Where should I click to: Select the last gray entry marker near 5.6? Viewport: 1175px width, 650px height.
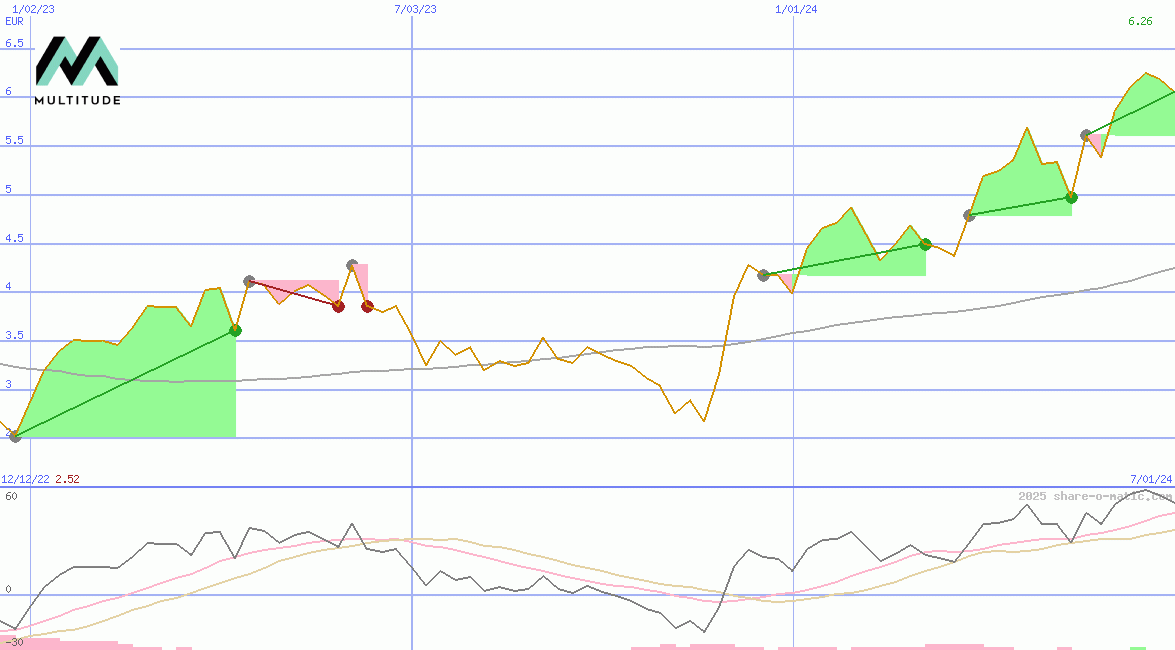tap(1086, 135)
